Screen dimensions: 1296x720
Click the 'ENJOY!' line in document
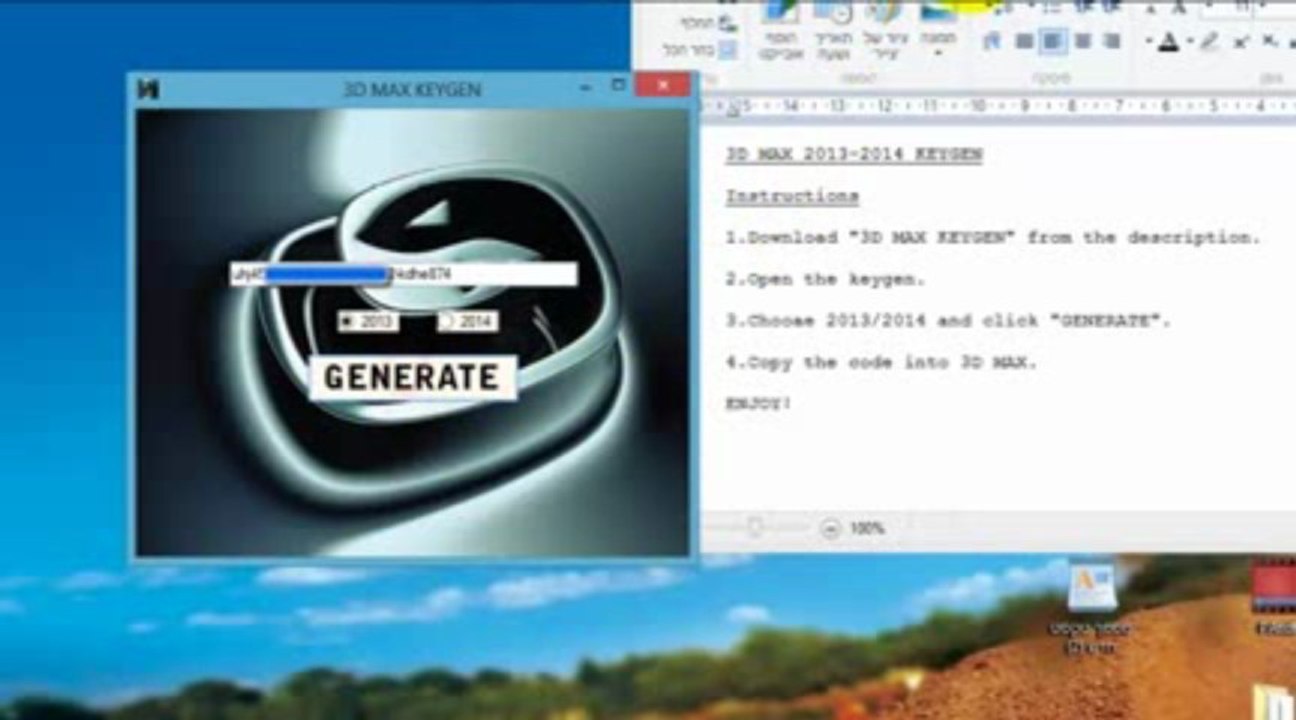click(x=759, y=404)
